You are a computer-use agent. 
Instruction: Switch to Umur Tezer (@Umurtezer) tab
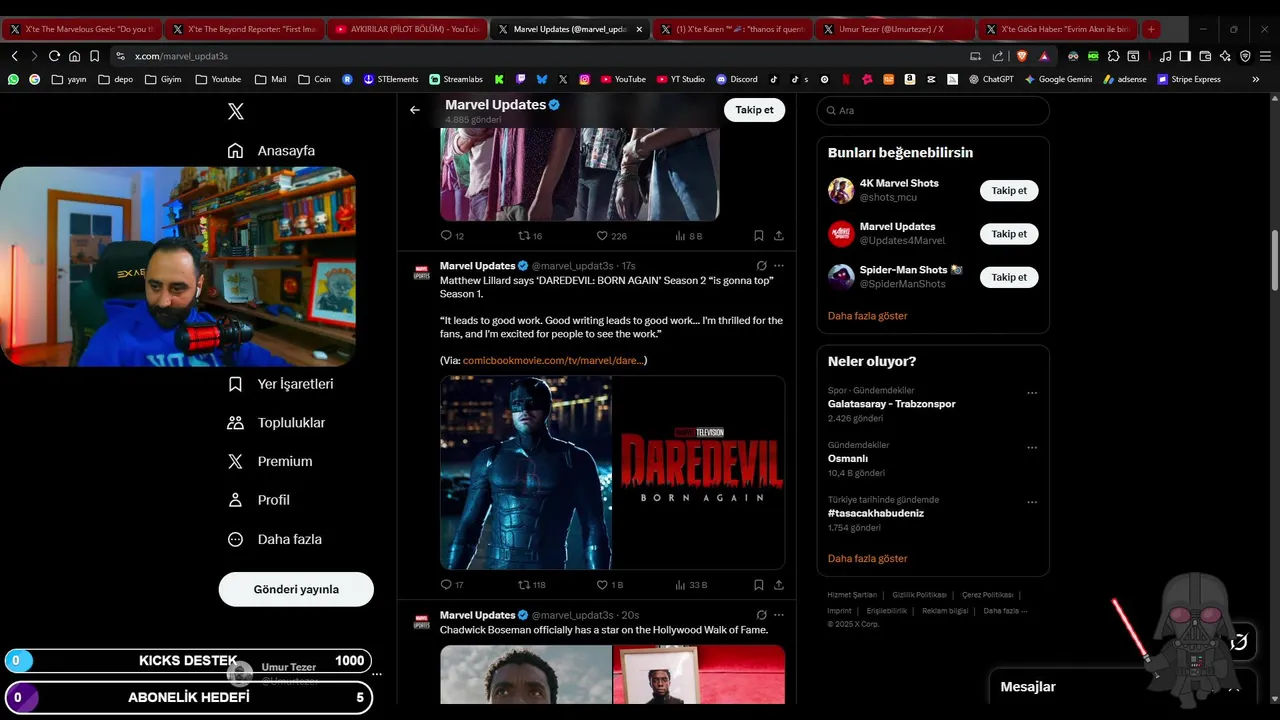893,29
